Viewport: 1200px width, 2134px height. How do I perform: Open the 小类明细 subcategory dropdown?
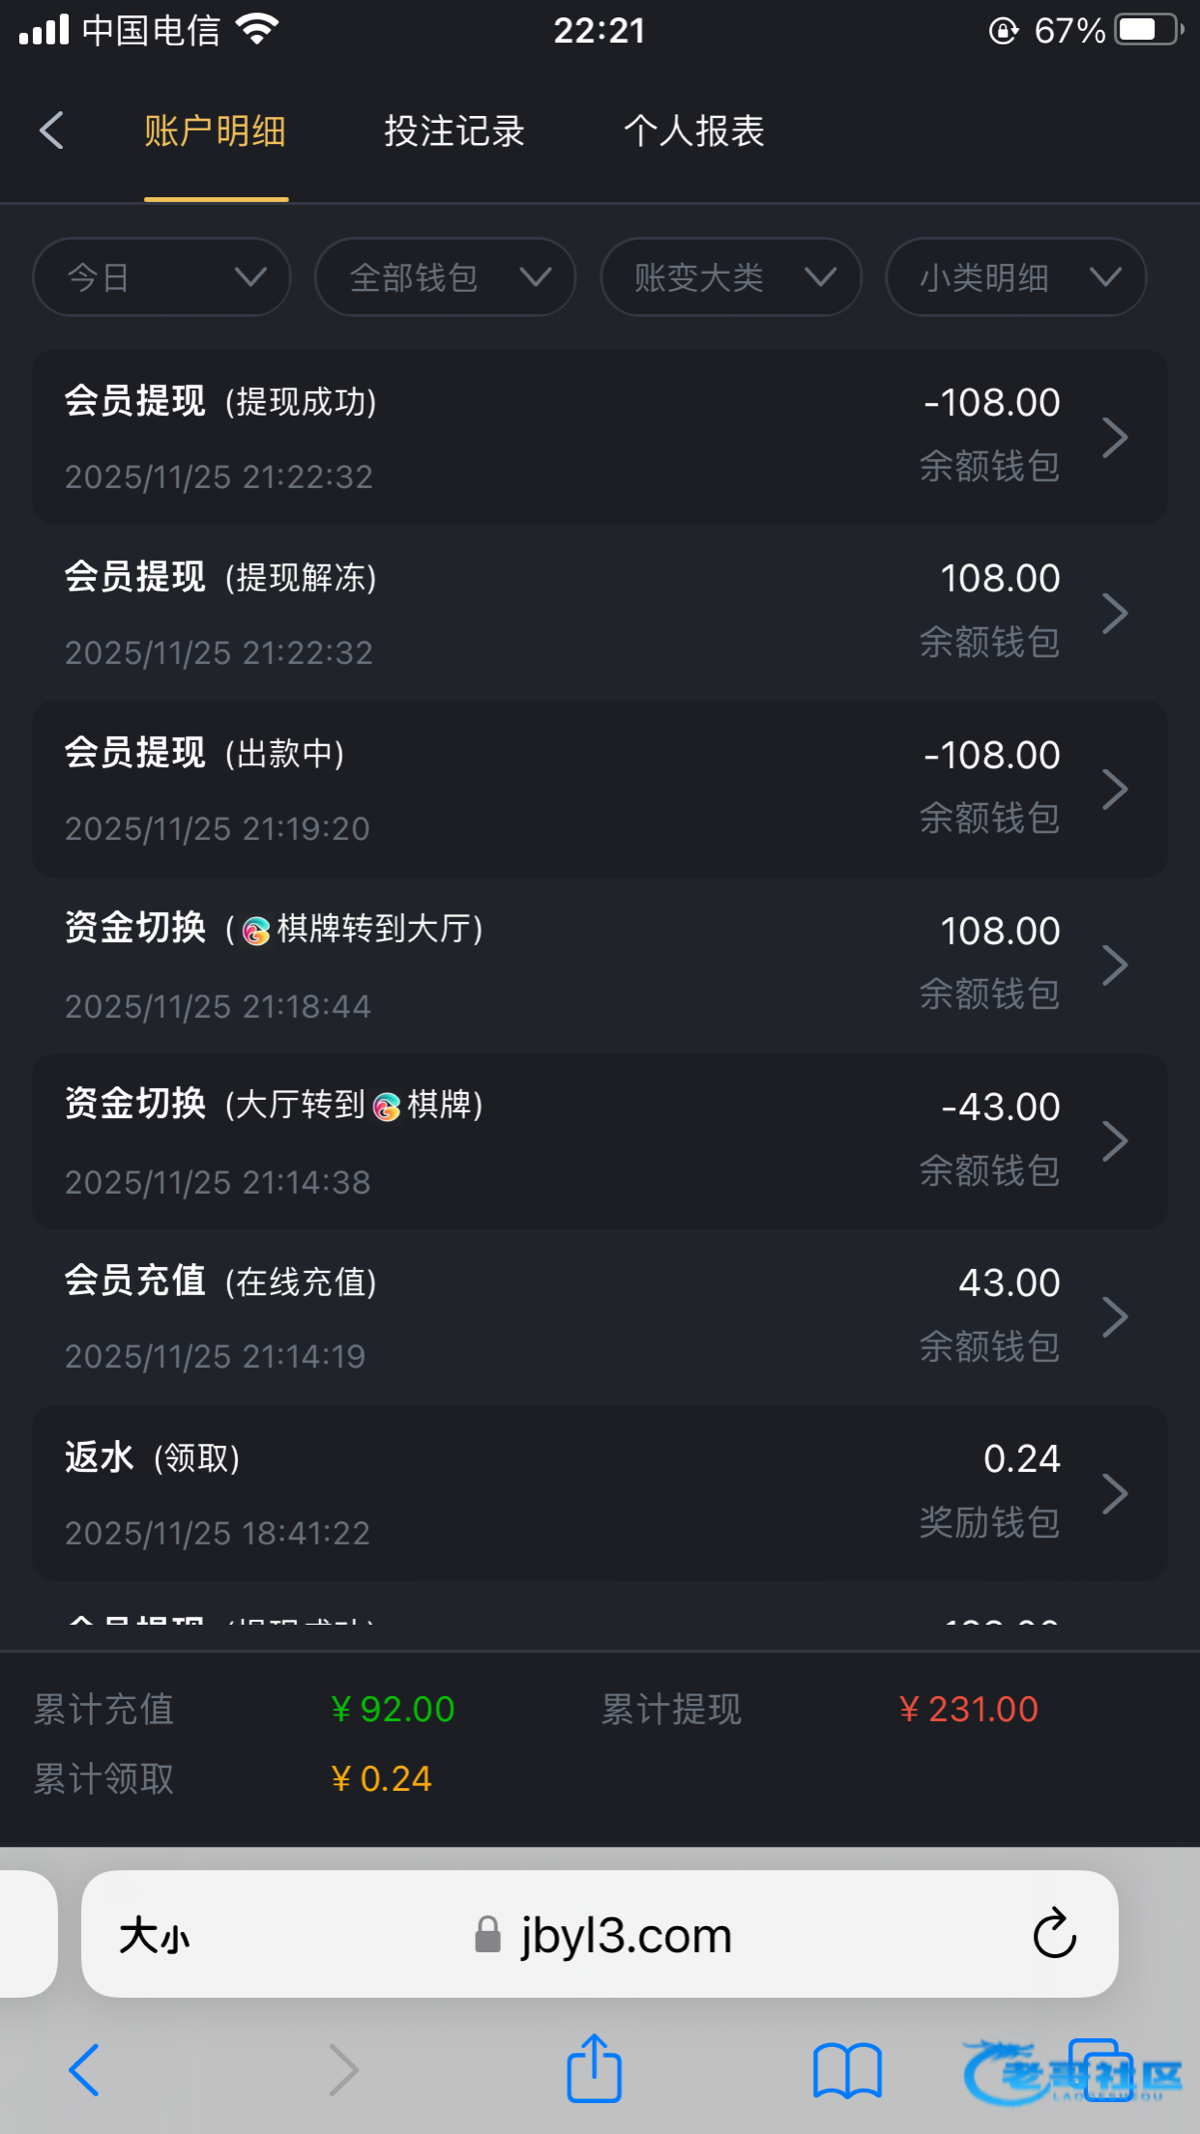[x=1016, y=277]
